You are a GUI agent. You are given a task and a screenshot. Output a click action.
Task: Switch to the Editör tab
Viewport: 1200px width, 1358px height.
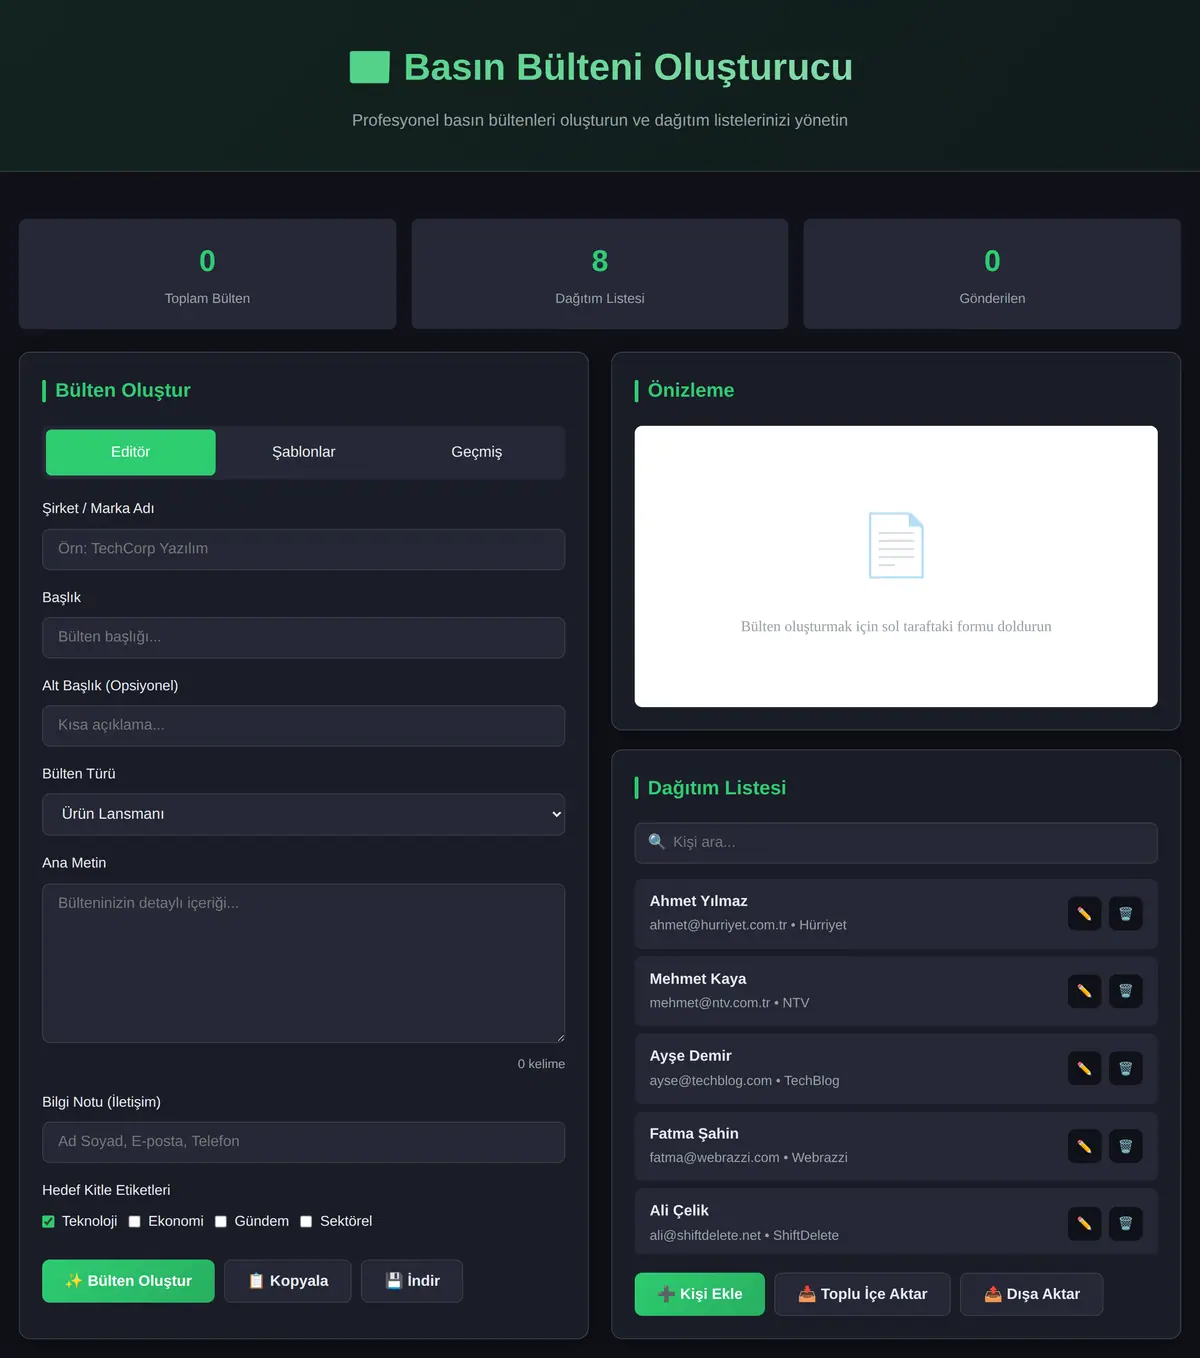click(131, 452)
